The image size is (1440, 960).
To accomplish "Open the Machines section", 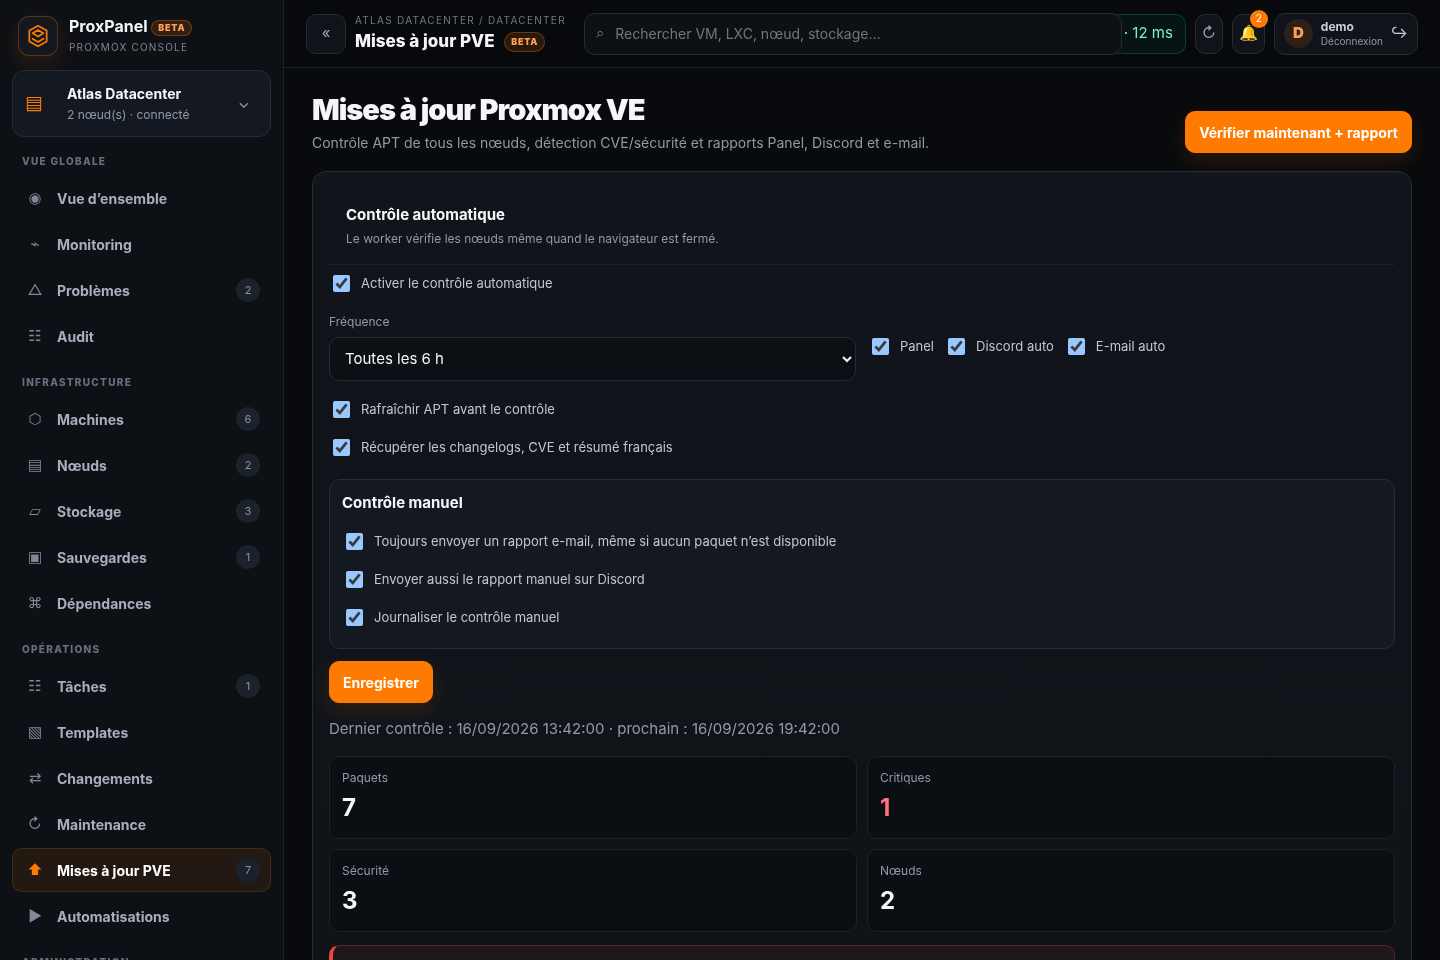I will tap(141, 420).
